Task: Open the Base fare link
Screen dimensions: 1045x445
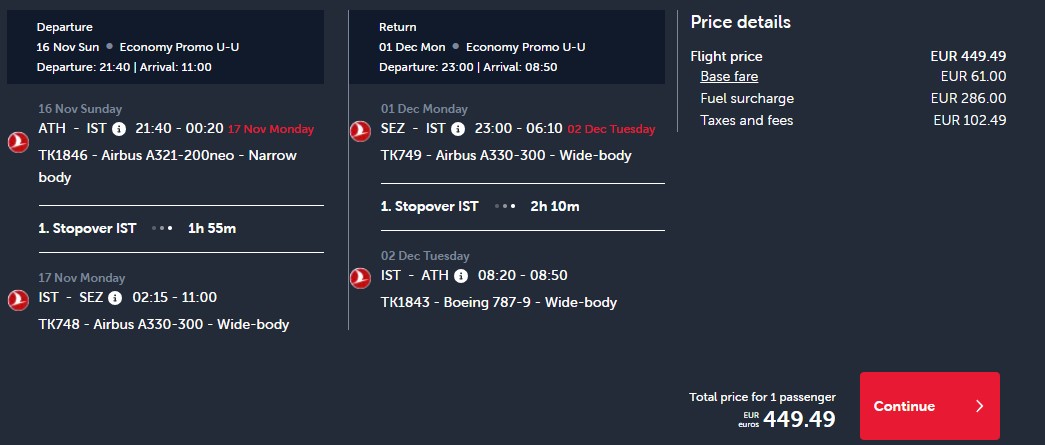Action: [x=729, y=76]
